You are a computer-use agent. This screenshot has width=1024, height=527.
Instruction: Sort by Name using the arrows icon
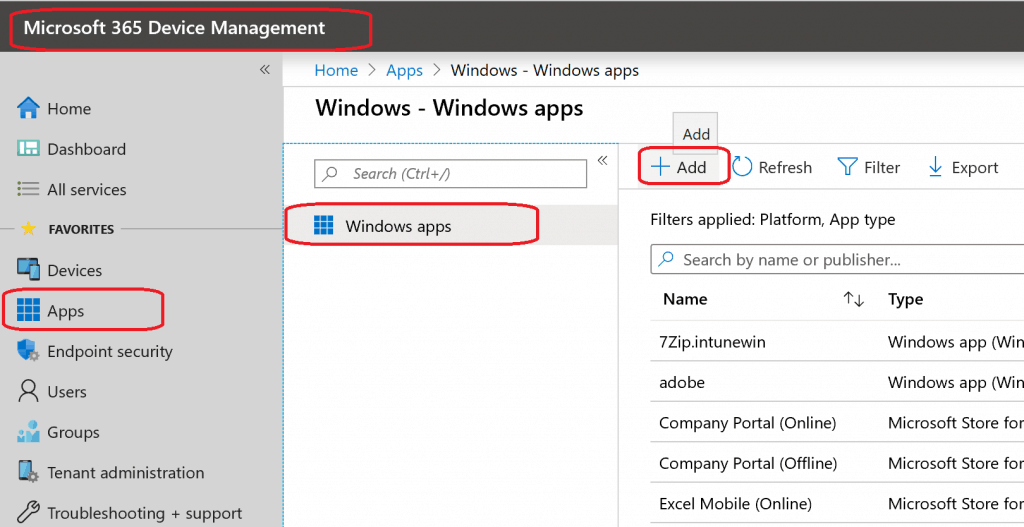(x=853, y=299)
